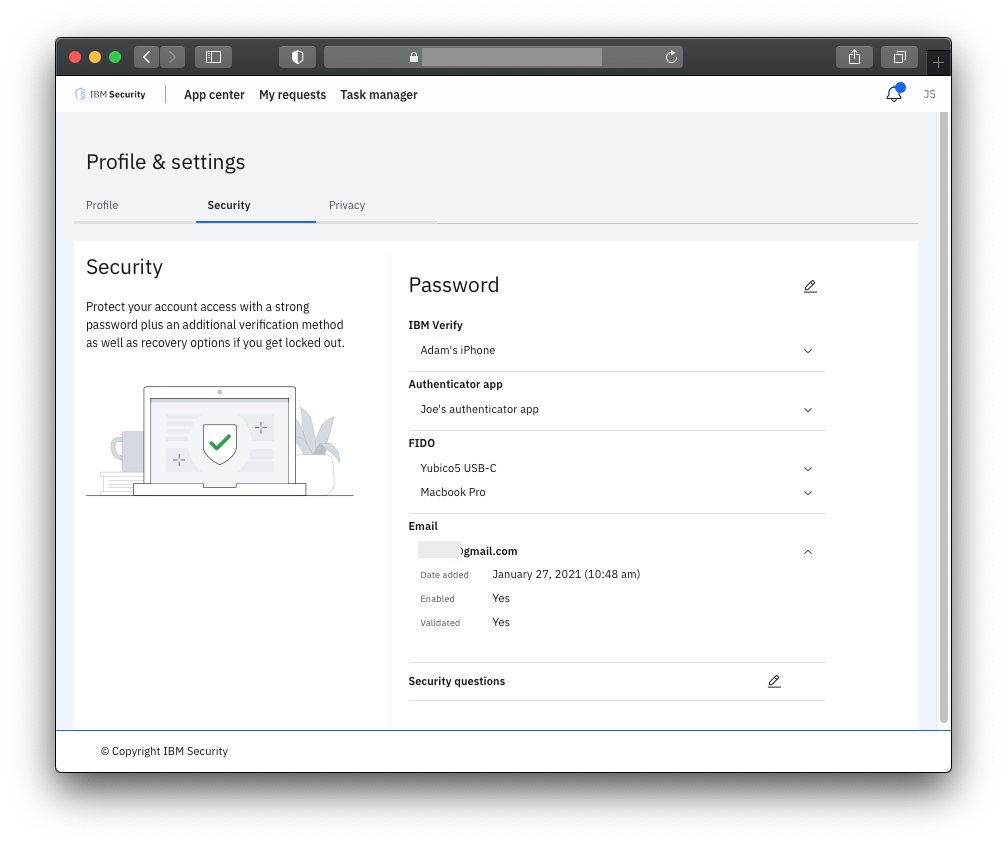The width and height of the screenshot is (1007, 846).
Task: Click the 'Password' heading
Action: point(453,285)
